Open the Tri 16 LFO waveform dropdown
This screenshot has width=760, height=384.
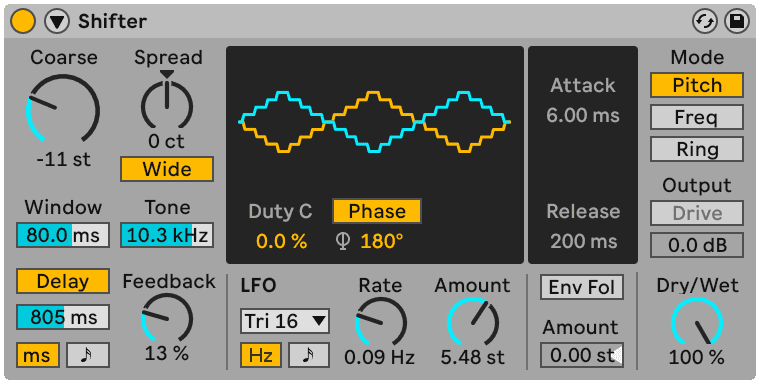click(x=285, y=321)
